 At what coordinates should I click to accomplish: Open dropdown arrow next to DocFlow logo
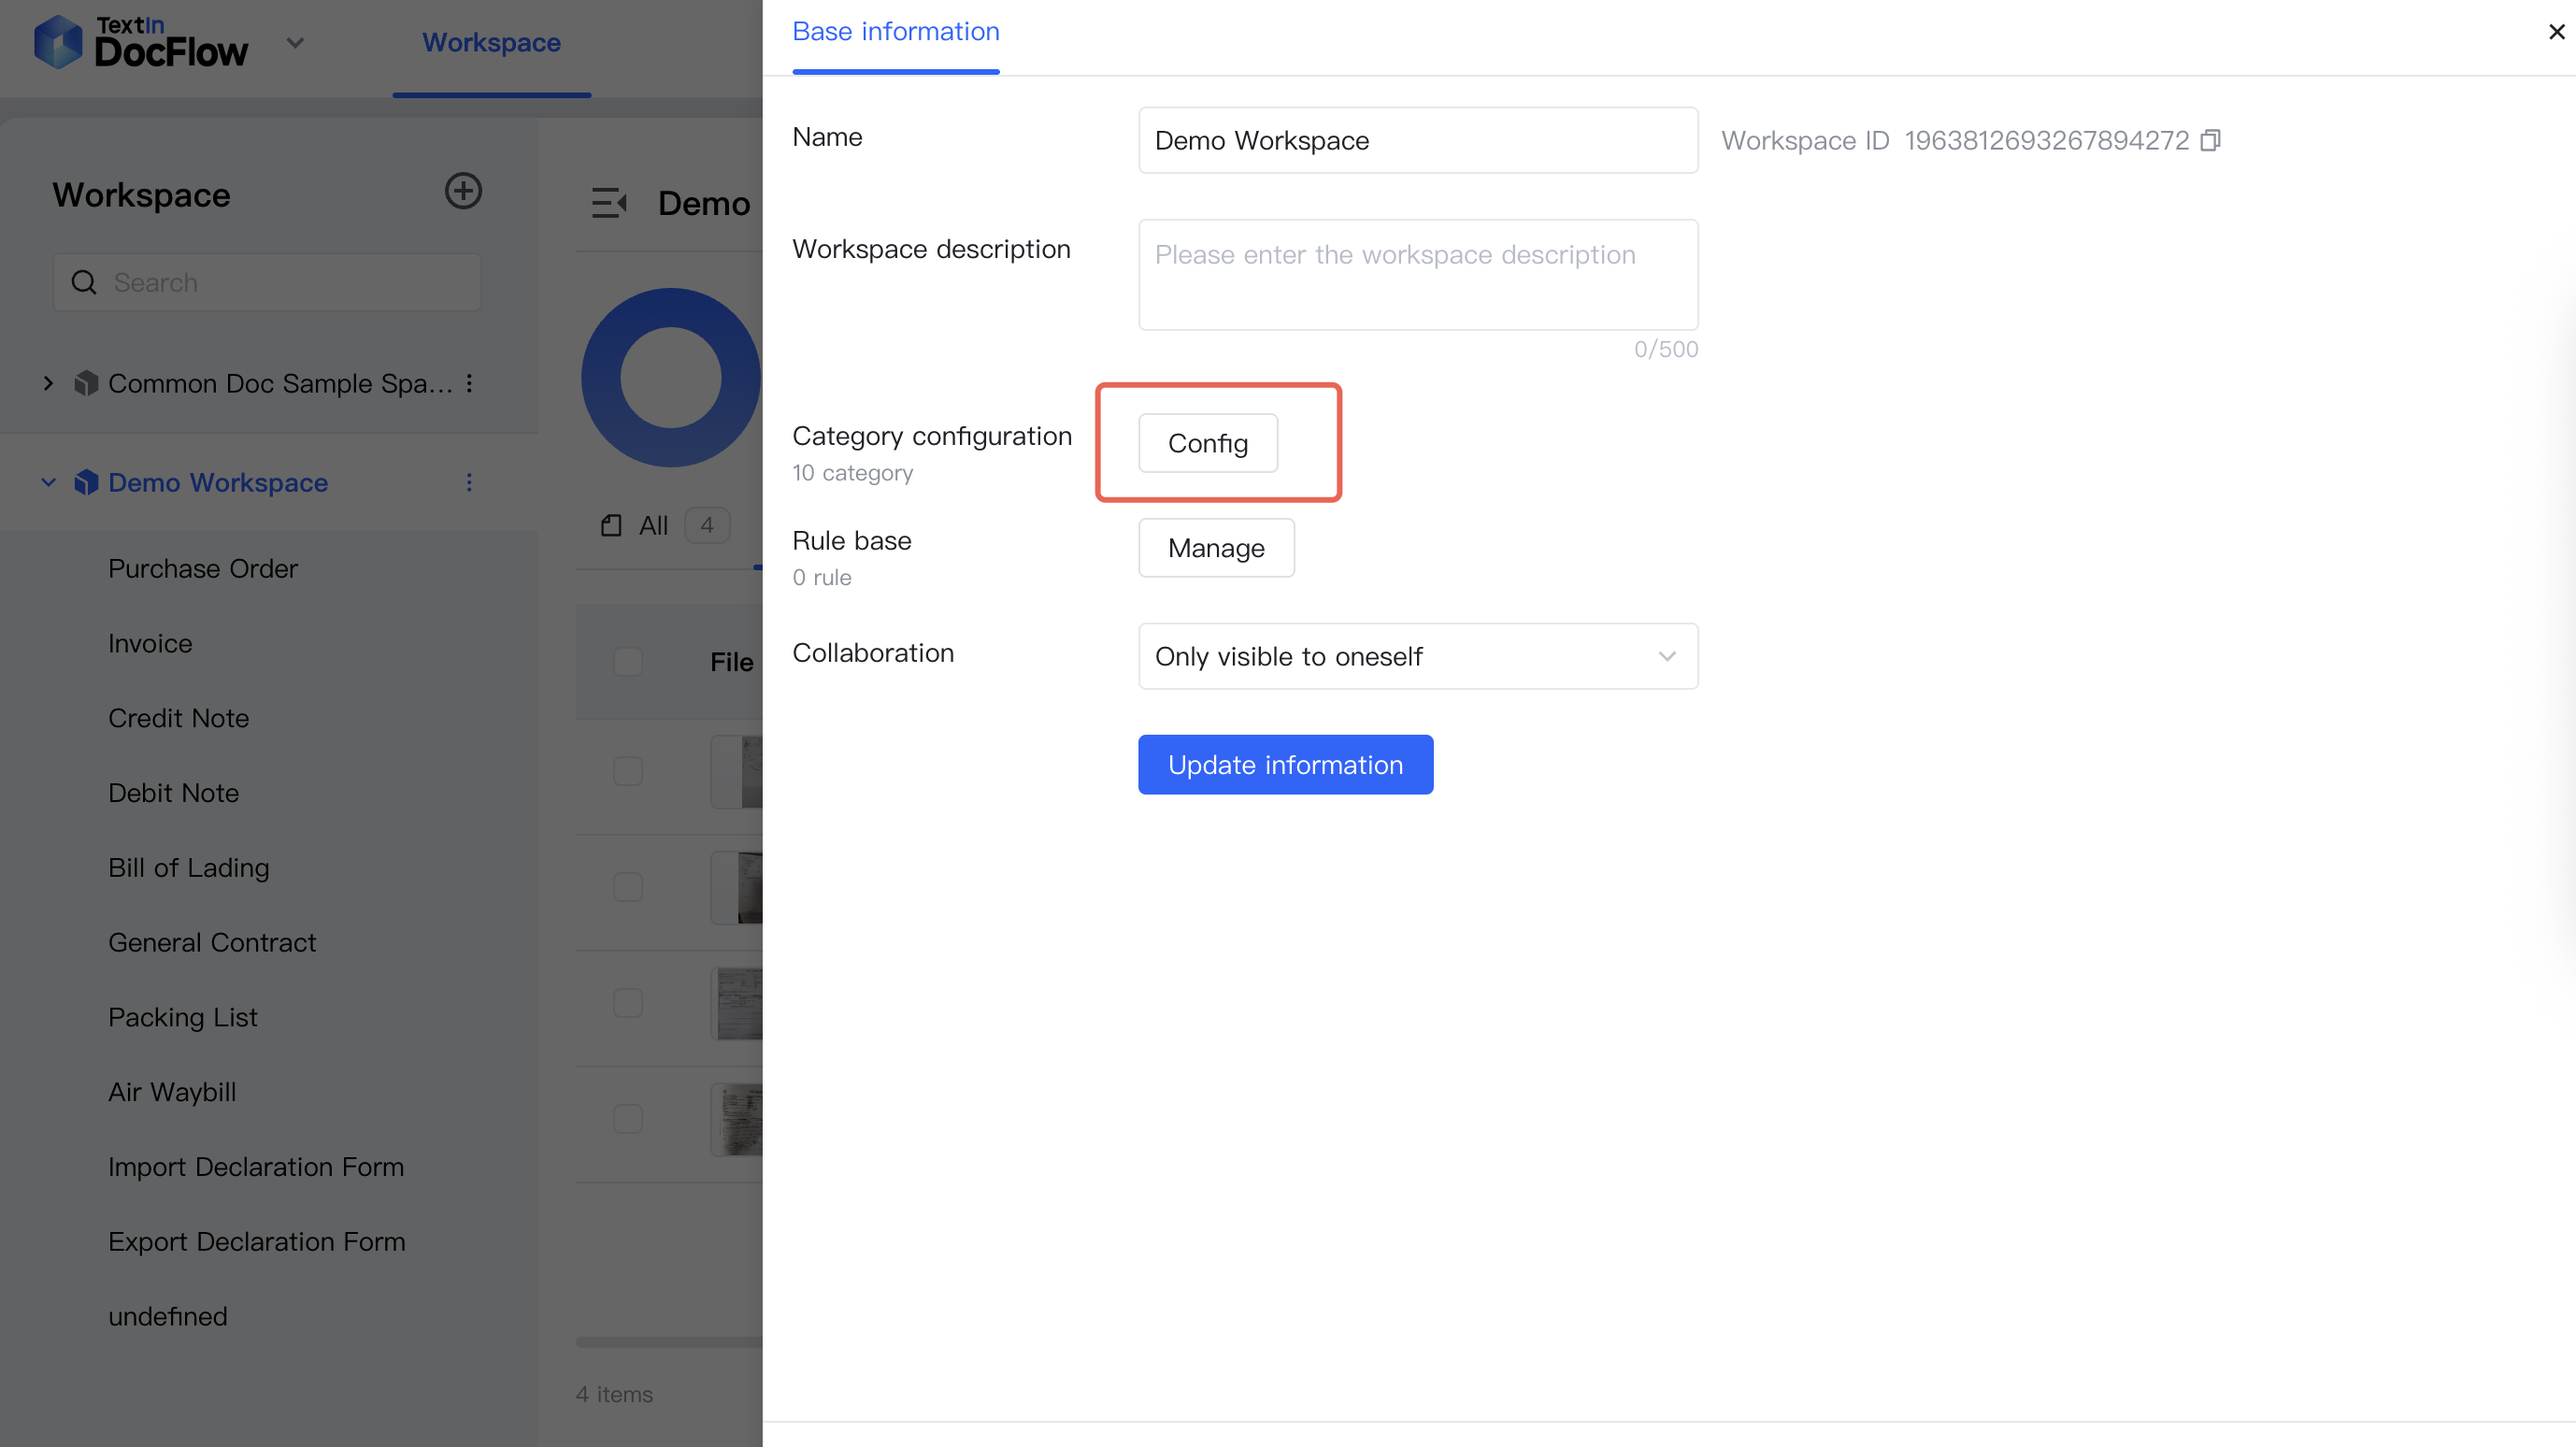[295, 43]
